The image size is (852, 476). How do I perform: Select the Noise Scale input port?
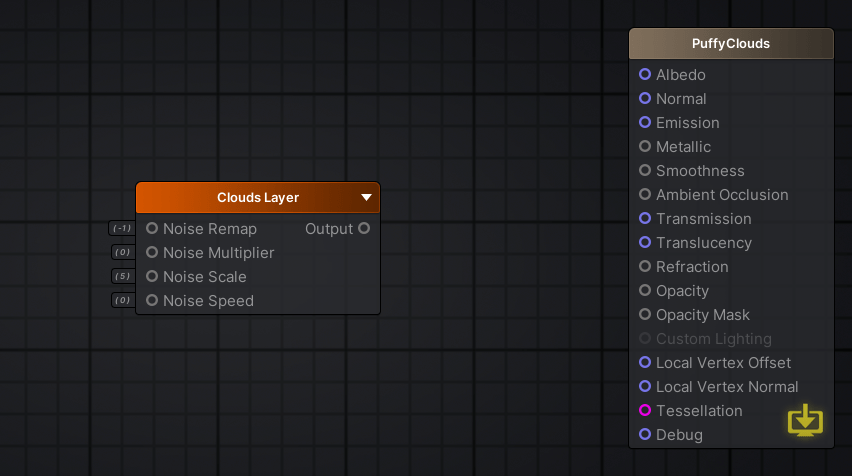152,277
